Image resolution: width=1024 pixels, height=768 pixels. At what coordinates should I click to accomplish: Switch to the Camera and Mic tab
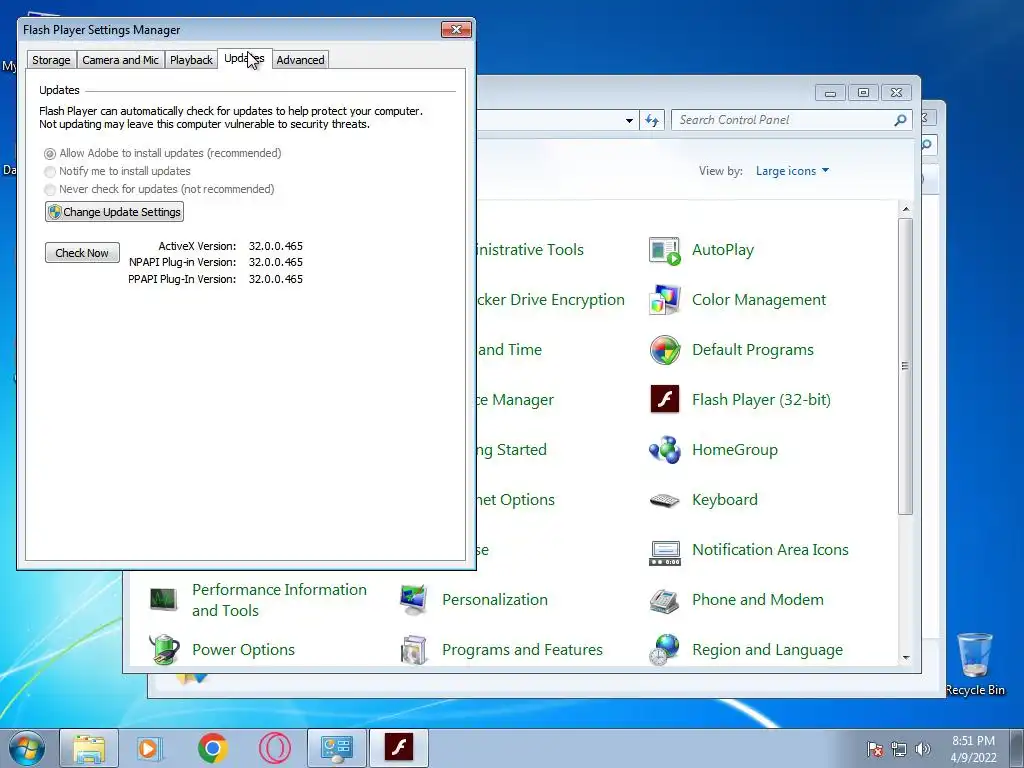(x=120, y=60)
